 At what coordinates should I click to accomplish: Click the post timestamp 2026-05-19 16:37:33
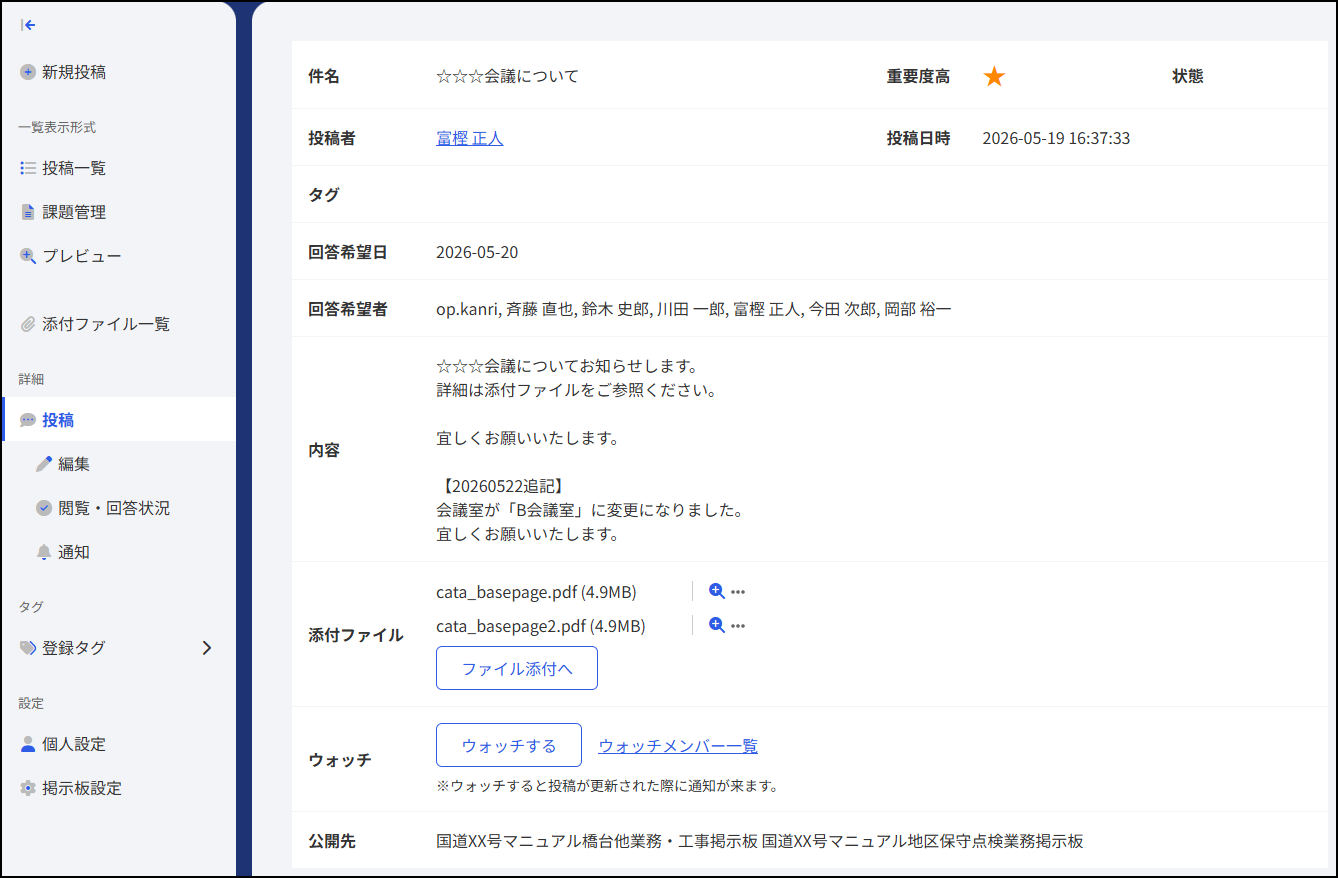click(x=1056, y=138)
